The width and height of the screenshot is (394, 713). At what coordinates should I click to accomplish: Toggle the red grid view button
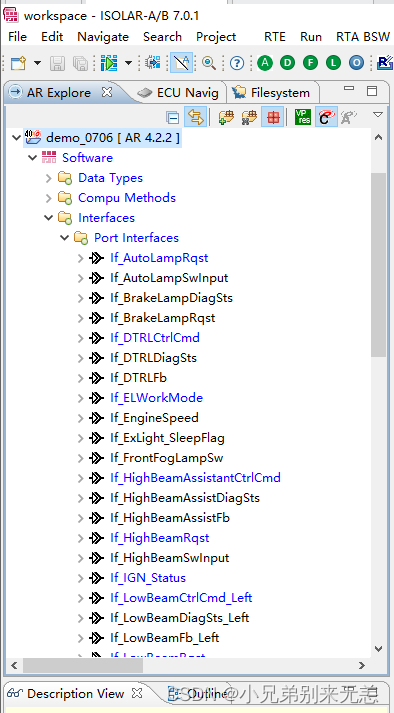[273, 117]
